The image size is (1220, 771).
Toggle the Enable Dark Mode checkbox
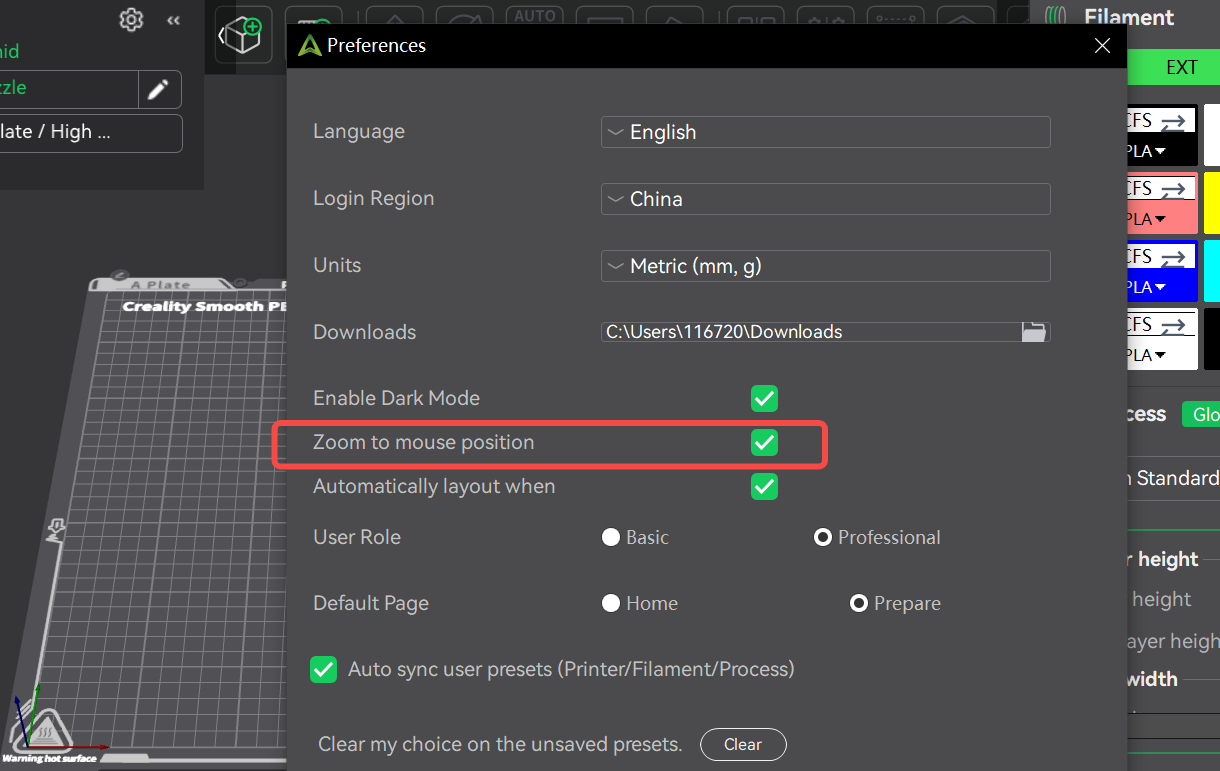(x=765, y=398)
